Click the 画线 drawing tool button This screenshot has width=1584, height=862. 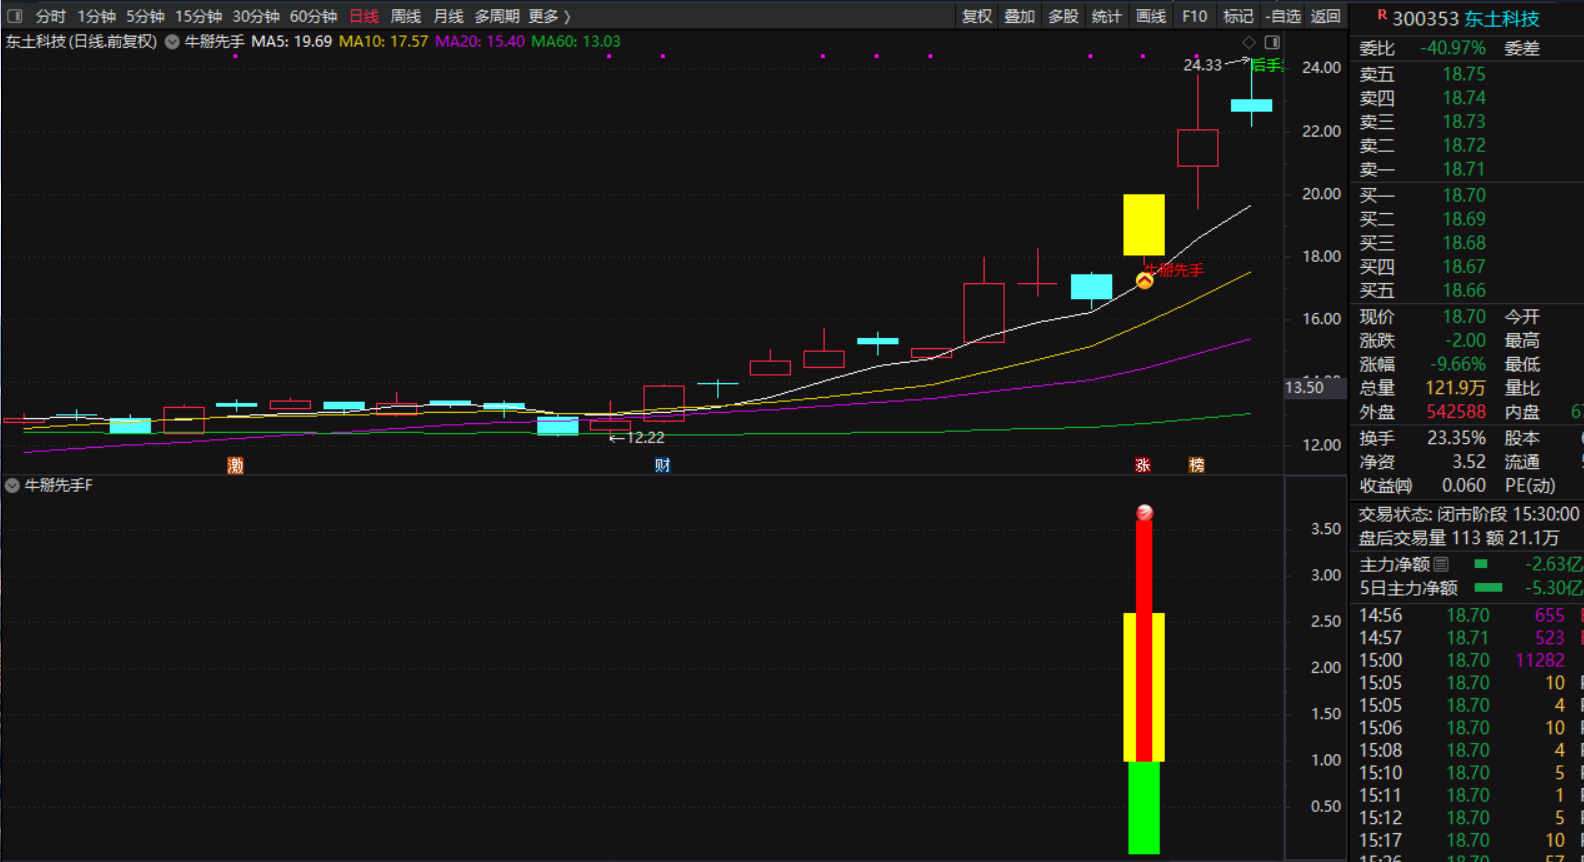[1150, 16]
